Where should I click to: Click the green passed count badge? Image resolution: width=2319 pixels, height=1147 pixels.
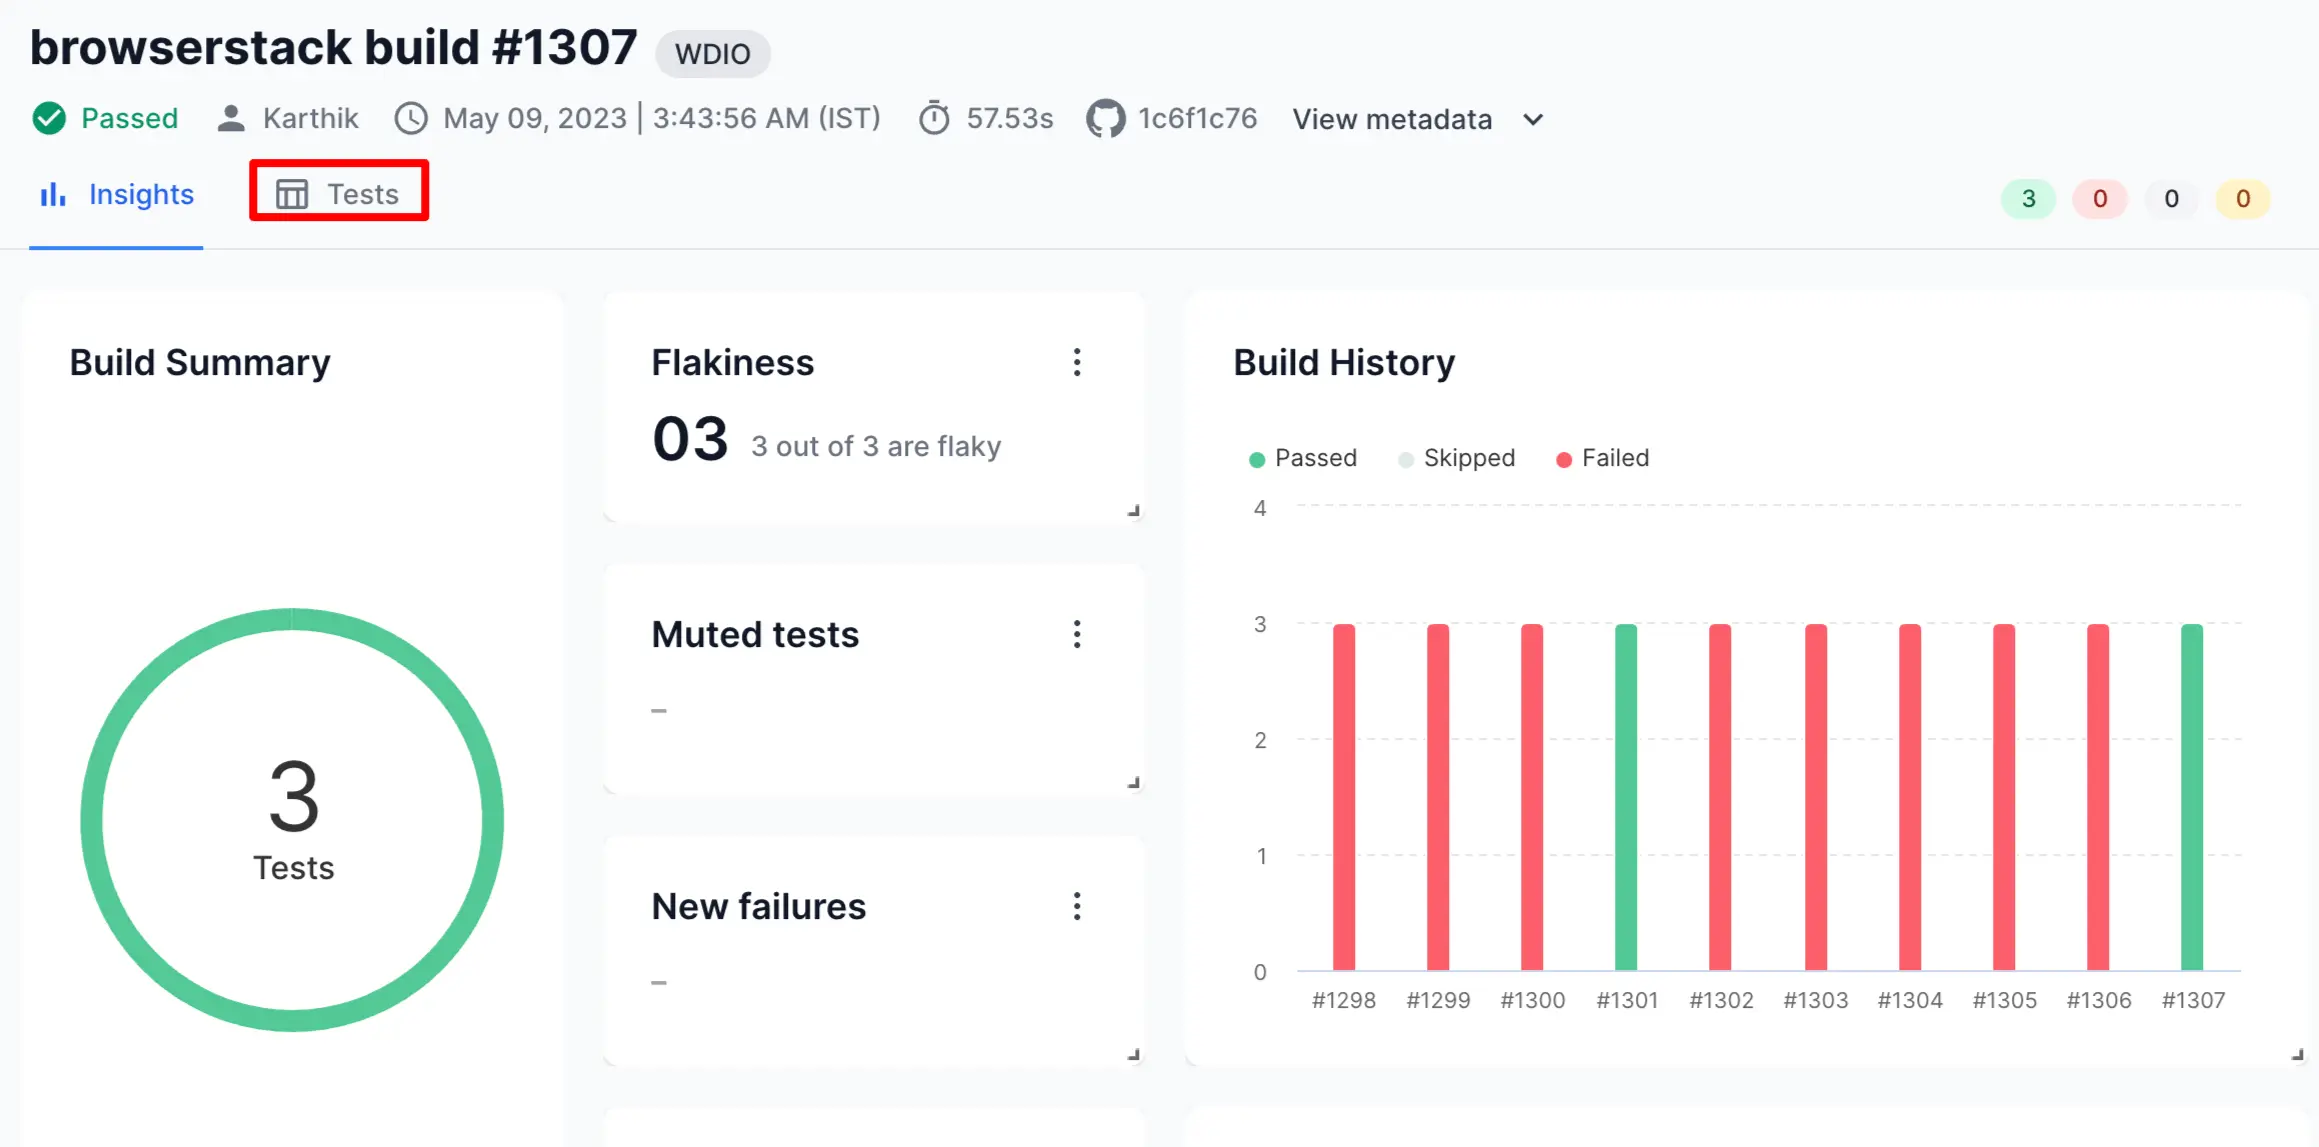click(2028, 199)
